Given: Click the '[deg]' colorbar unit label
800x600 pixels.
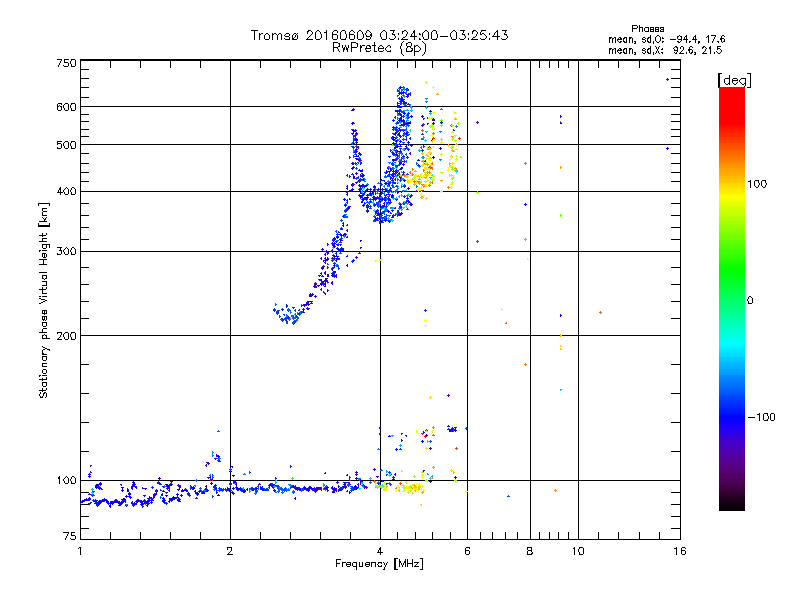Looking at the screenshot, I should click(734, 80).
